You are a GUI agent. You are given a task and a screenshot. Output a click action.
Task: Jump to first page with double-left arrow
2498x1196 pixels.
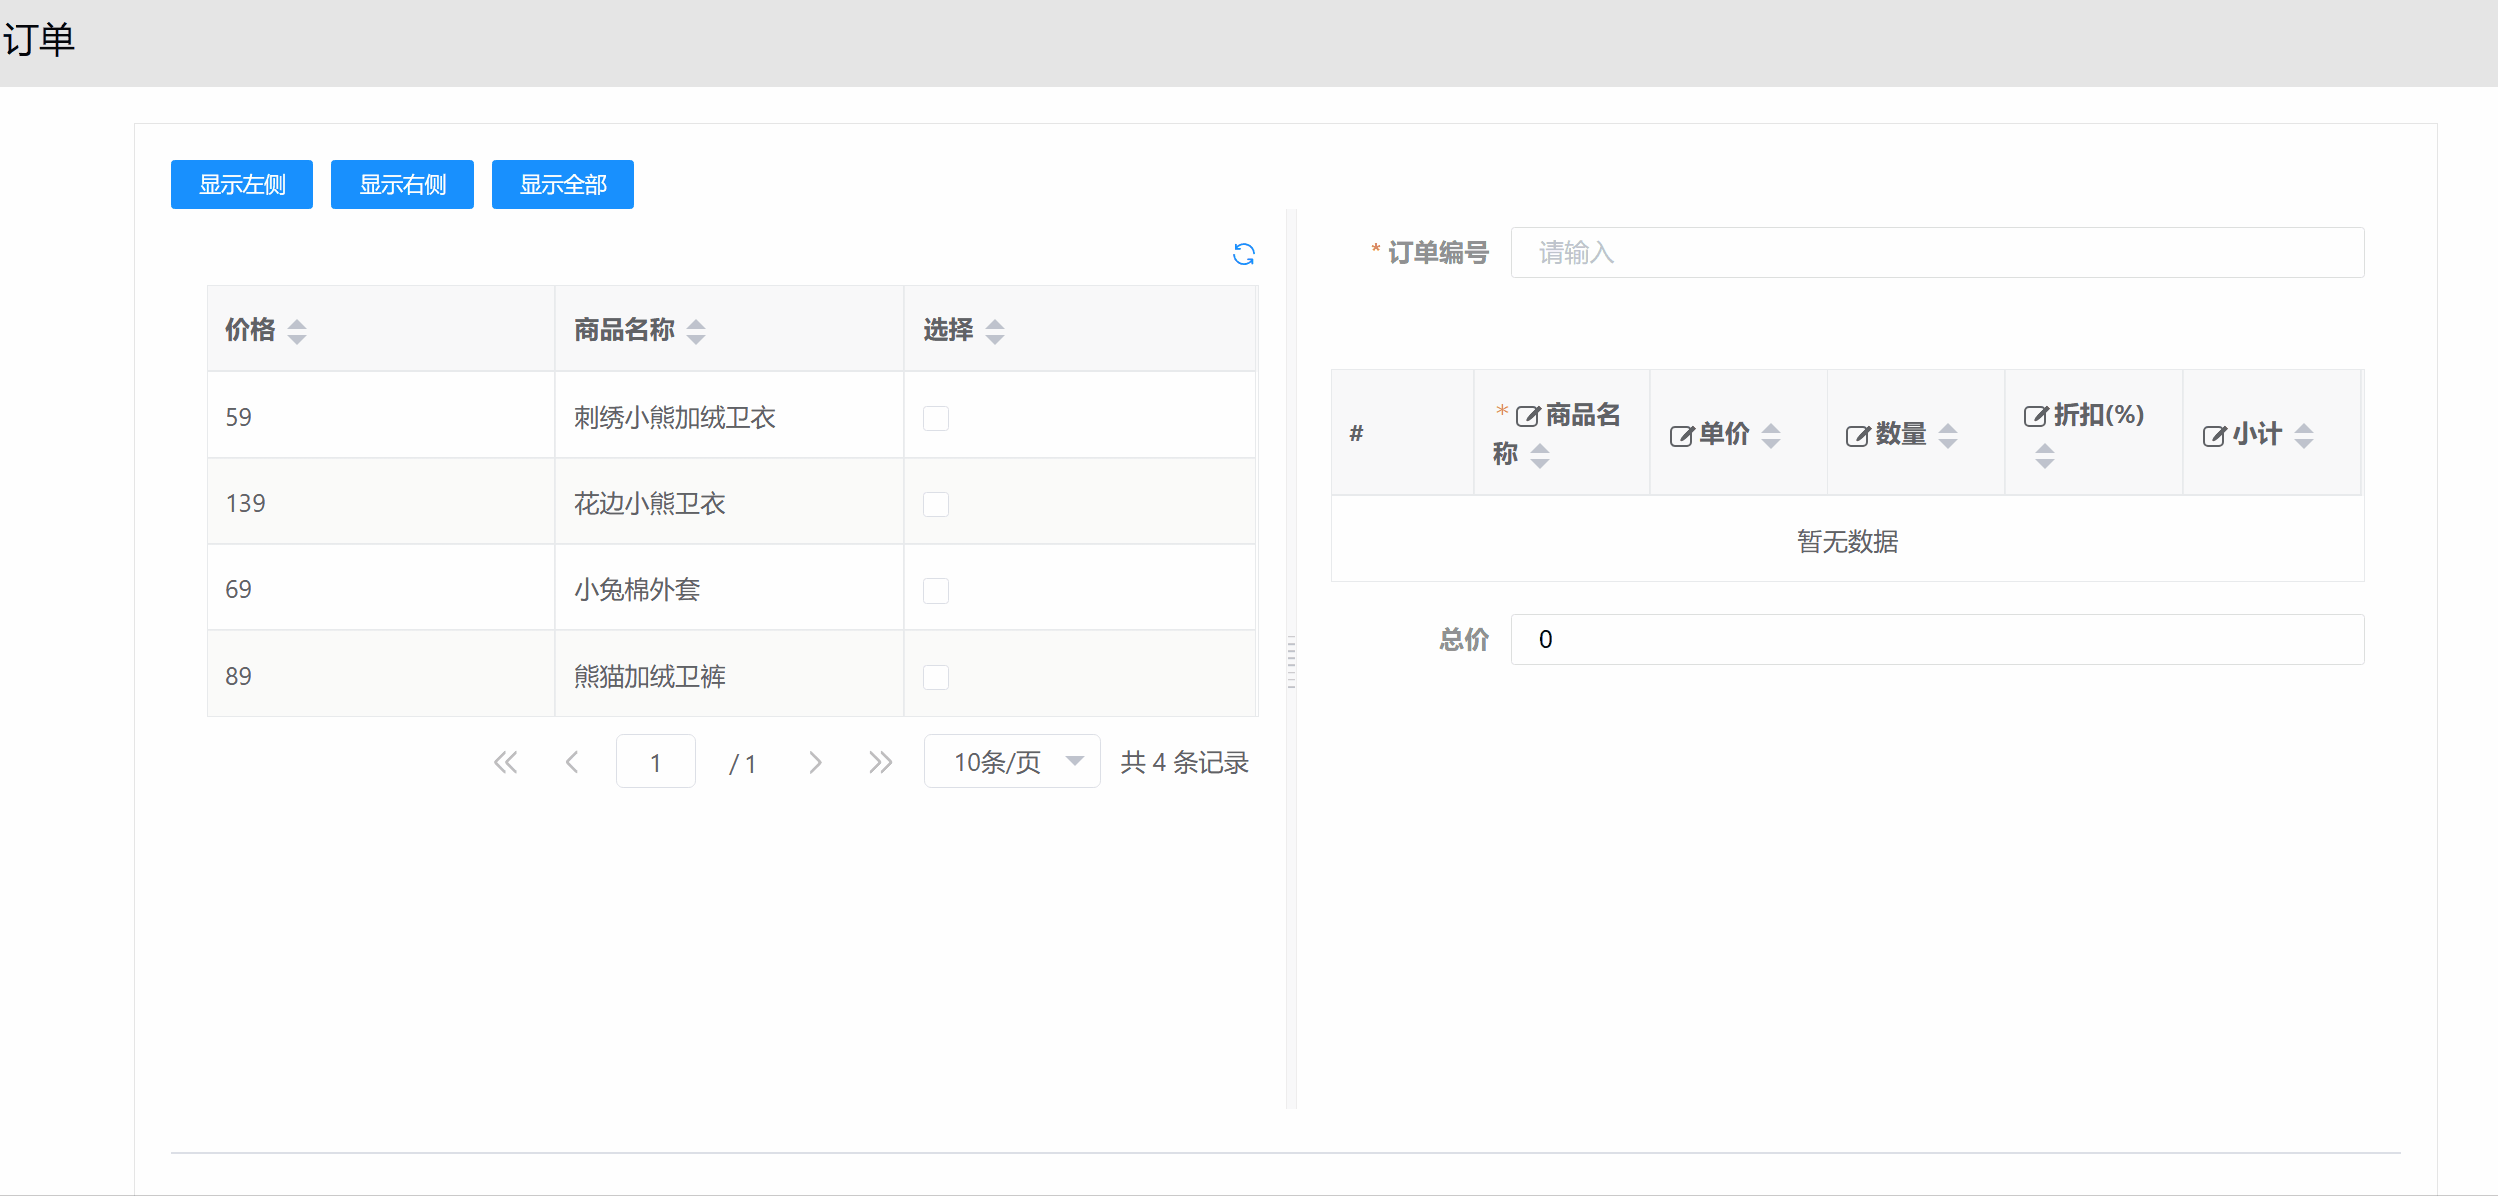coord(506,763)
